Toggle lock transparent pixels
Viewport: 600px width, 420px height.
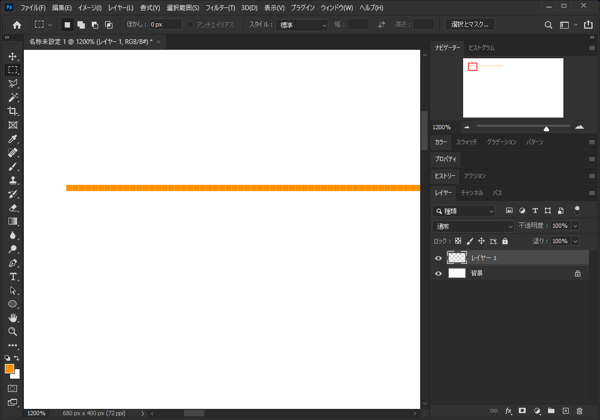point(458,241)
